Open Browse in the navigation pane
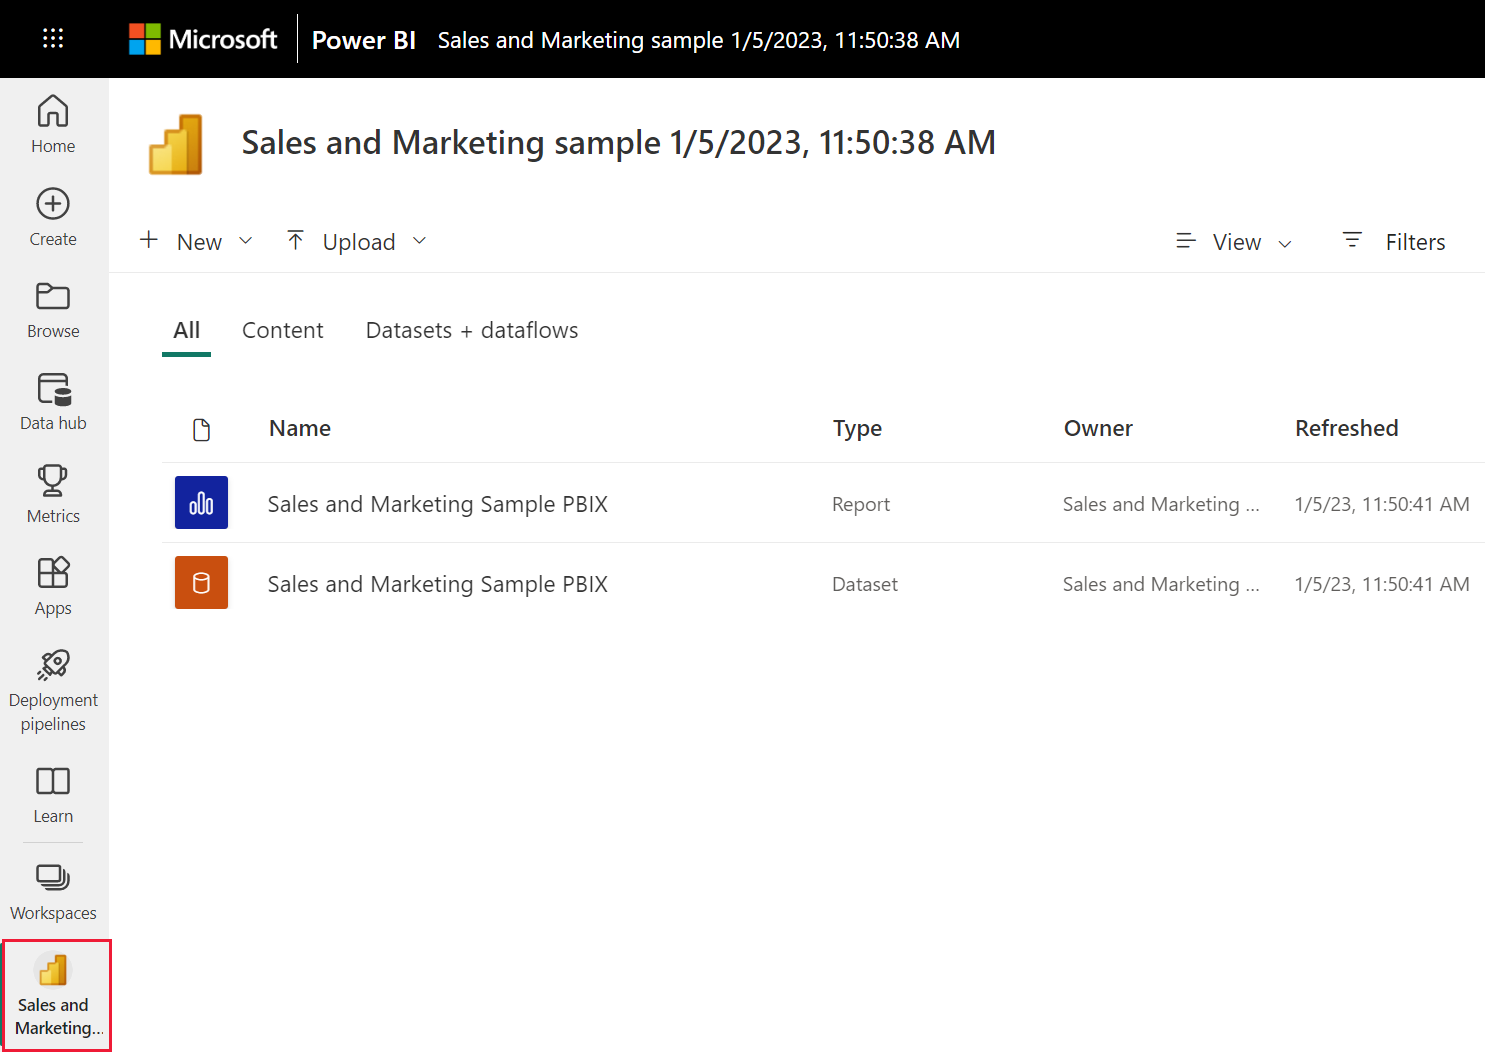Image resolution: width=1485 pixels, height=1052 pixels. tap(53, 308)
